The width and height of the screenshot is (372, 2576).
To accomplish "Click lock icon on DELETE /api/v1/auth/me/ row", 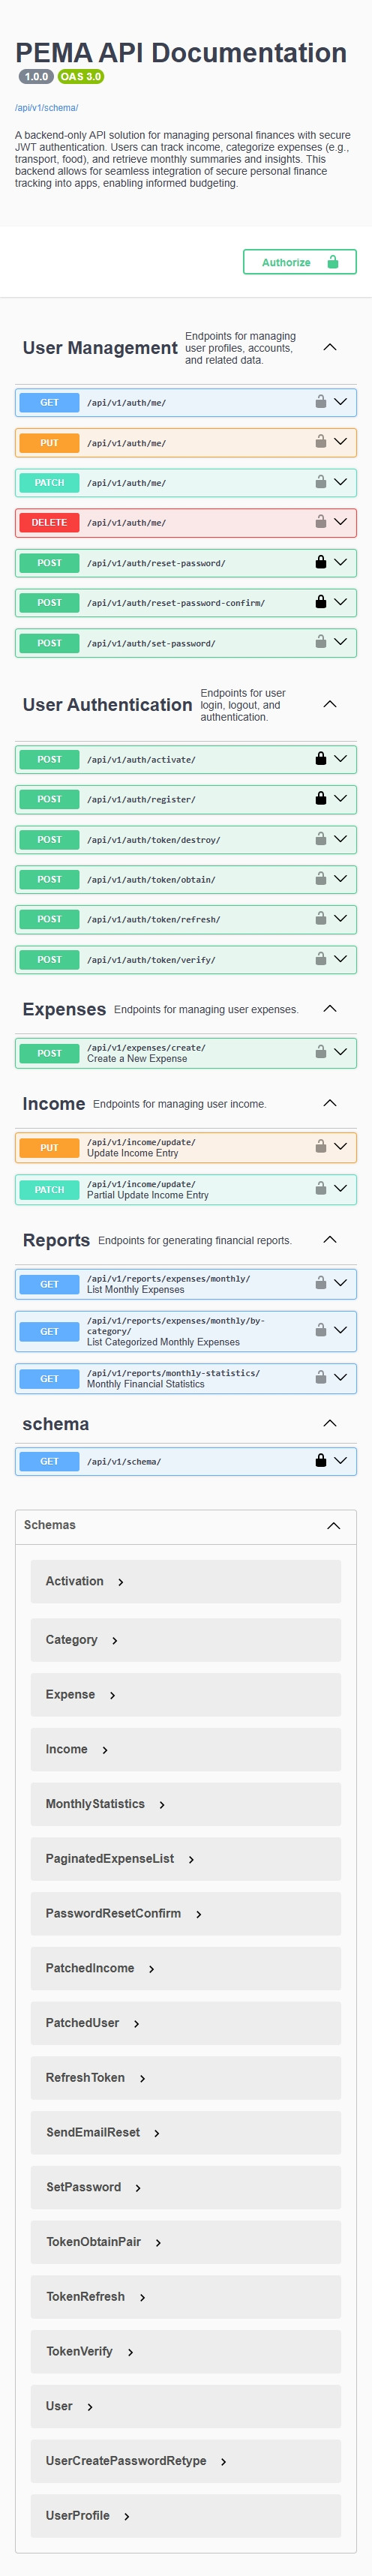I will [320, 522].
